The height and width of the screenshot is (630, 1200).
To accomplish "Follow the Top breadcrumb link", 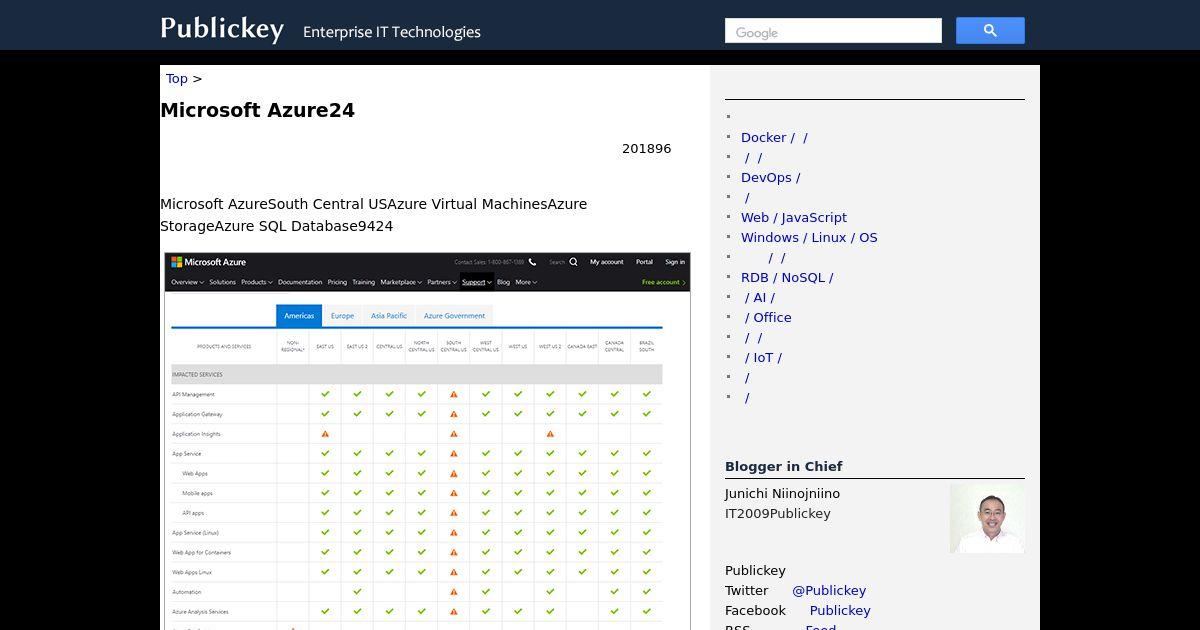I will [177, 78].
